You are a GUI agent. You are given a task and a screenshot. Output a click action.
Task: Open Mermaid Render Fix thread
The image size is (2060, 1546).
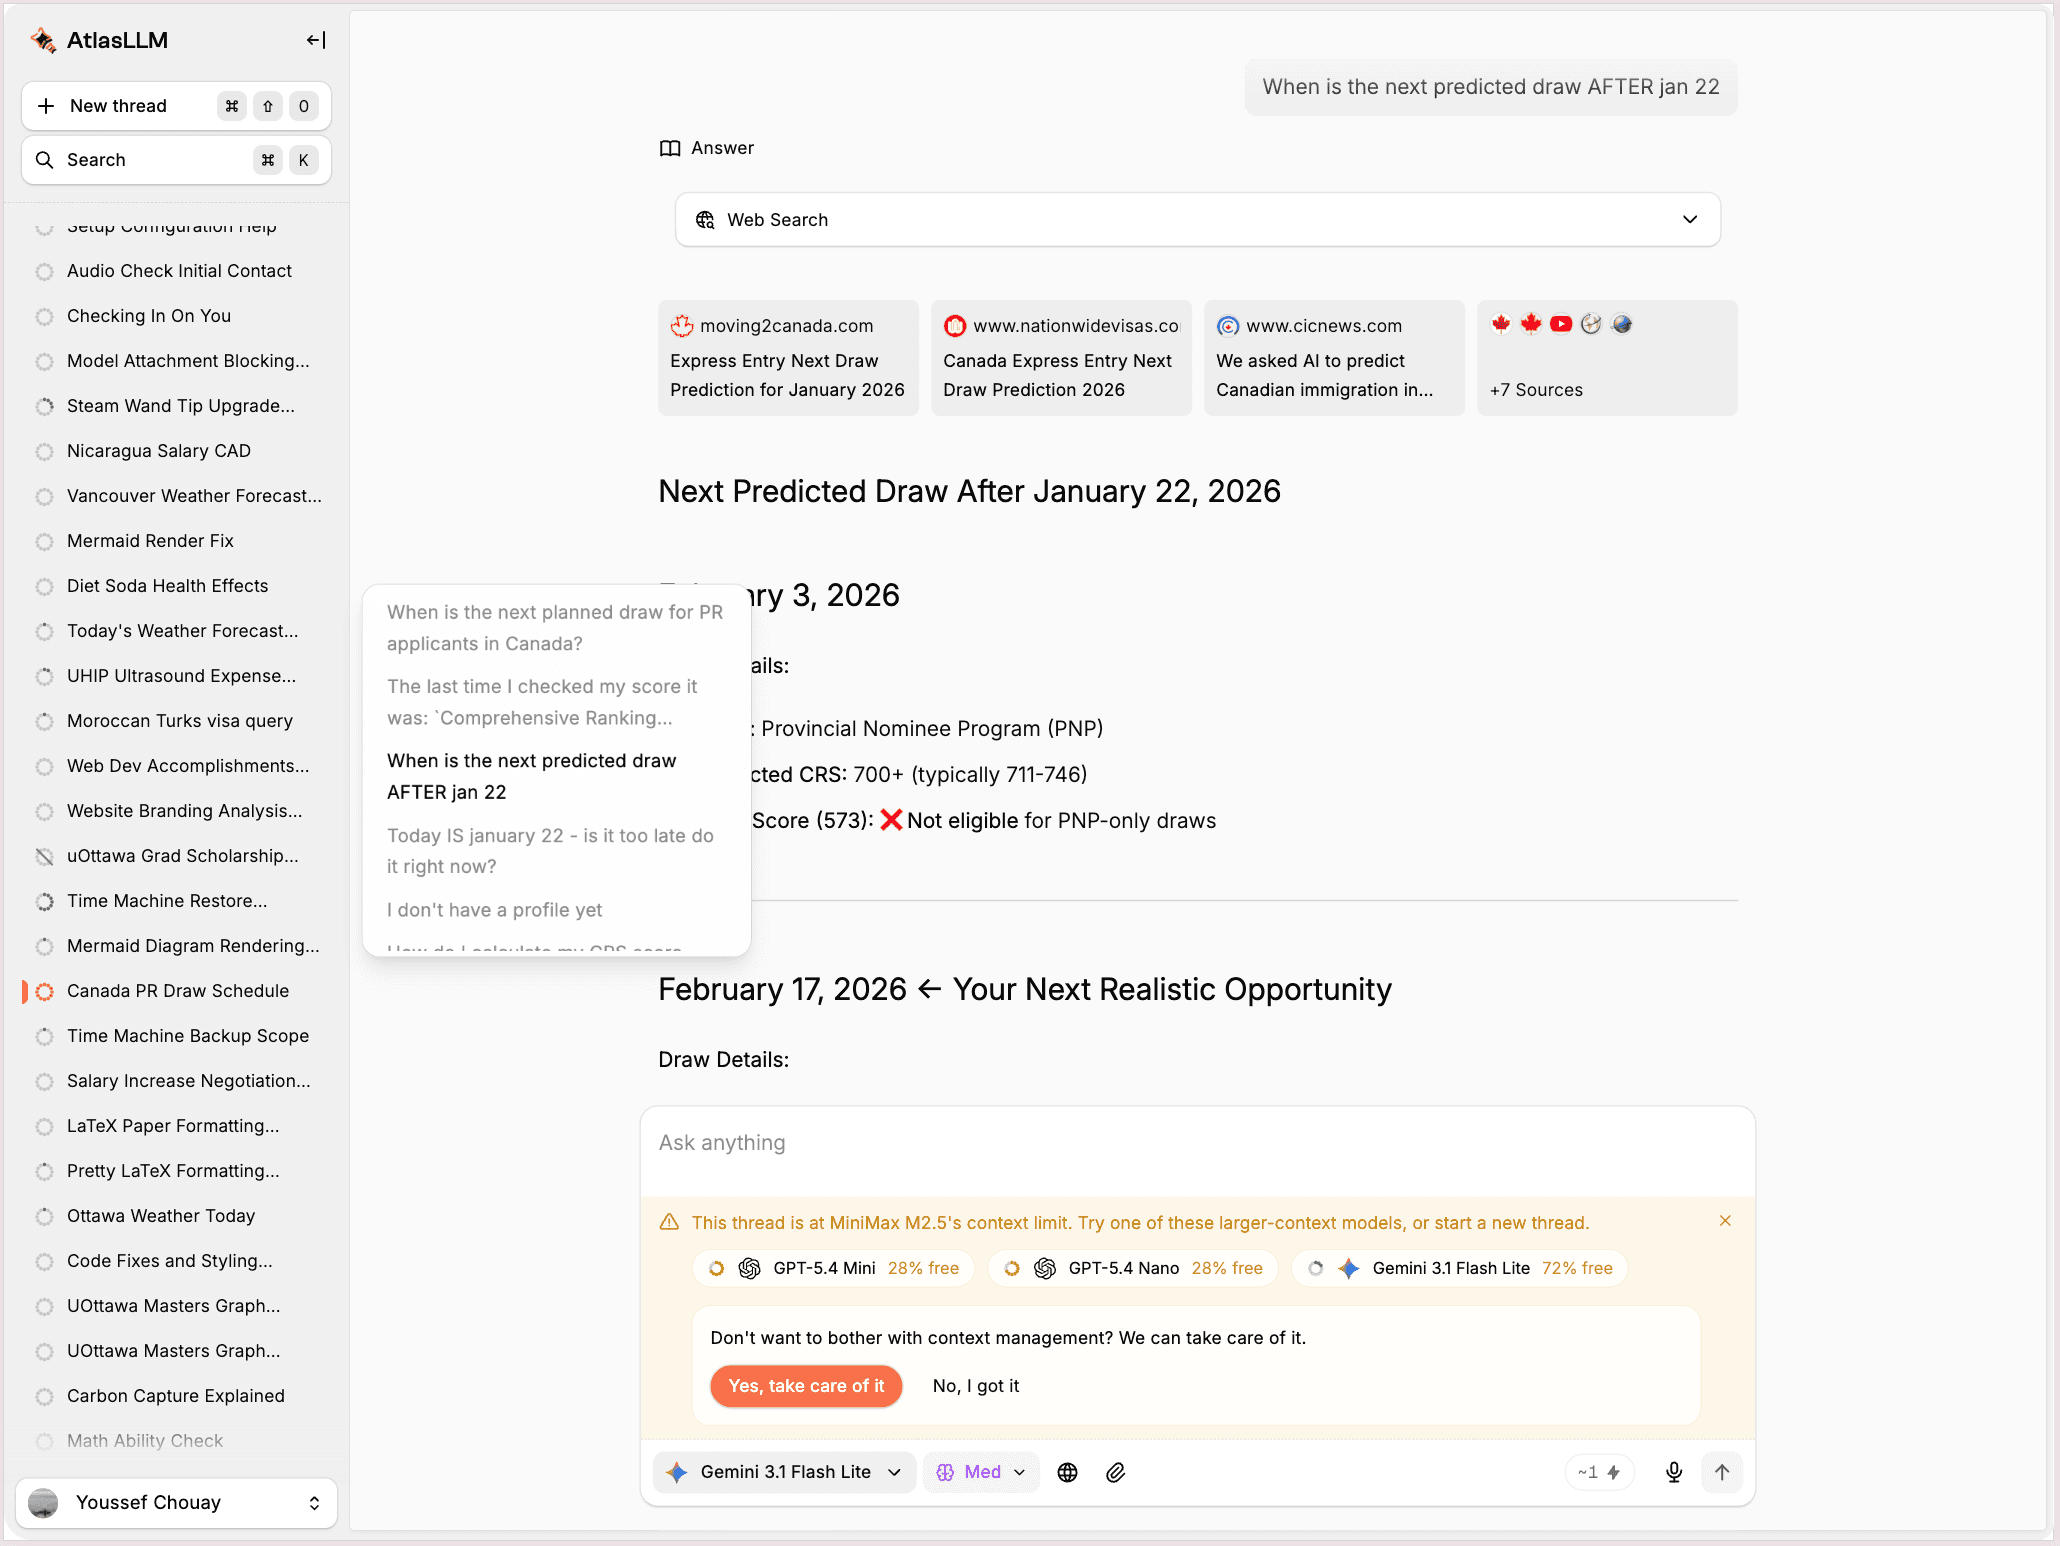[150, 541]
